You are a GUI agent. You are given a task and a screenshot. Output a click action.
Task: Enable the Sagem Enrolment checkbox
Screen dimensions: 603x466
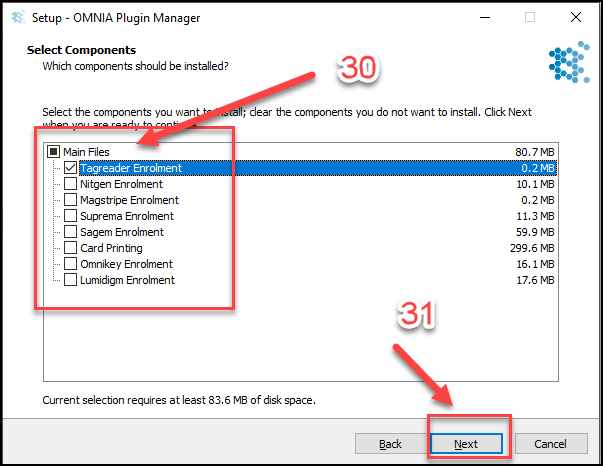tap(70, 232)
